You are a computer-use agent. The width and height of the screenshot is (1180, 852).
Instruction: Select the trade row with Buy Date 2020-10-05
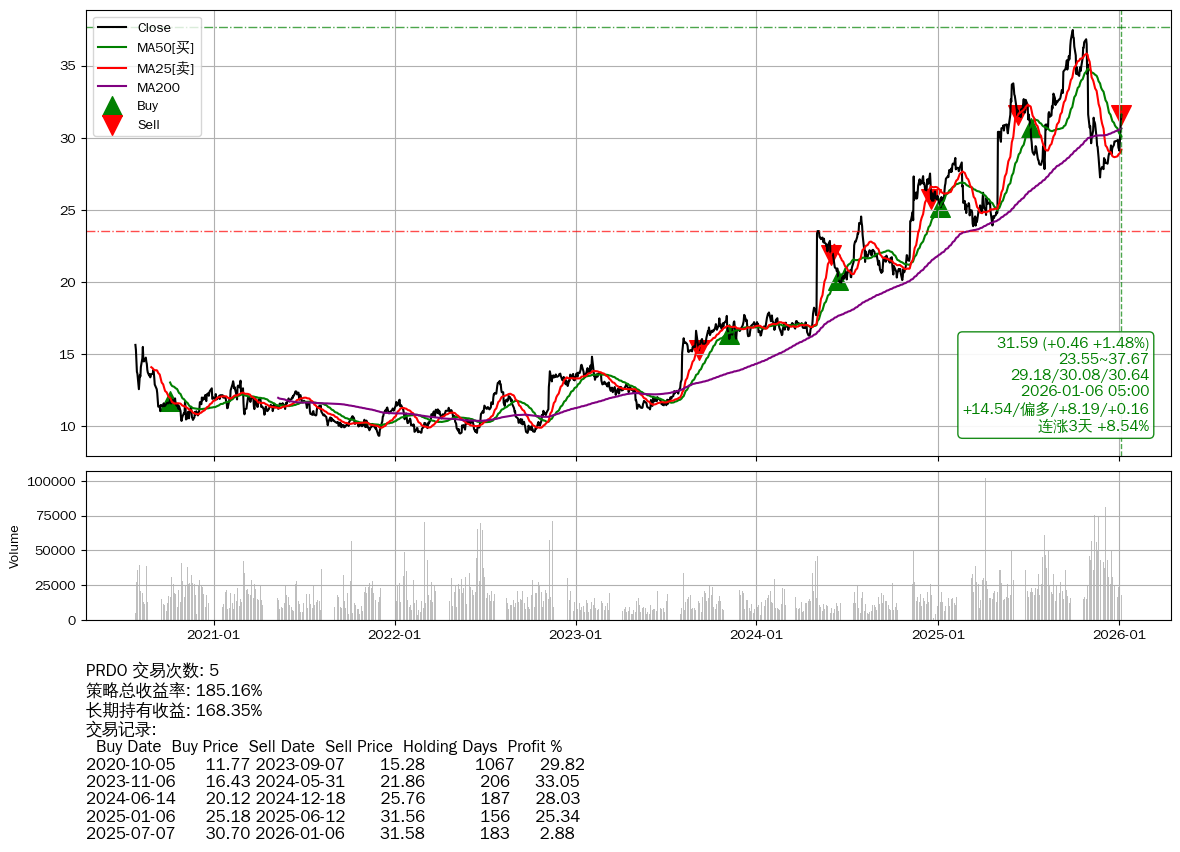pyautogui.click(x=335, y=764)
